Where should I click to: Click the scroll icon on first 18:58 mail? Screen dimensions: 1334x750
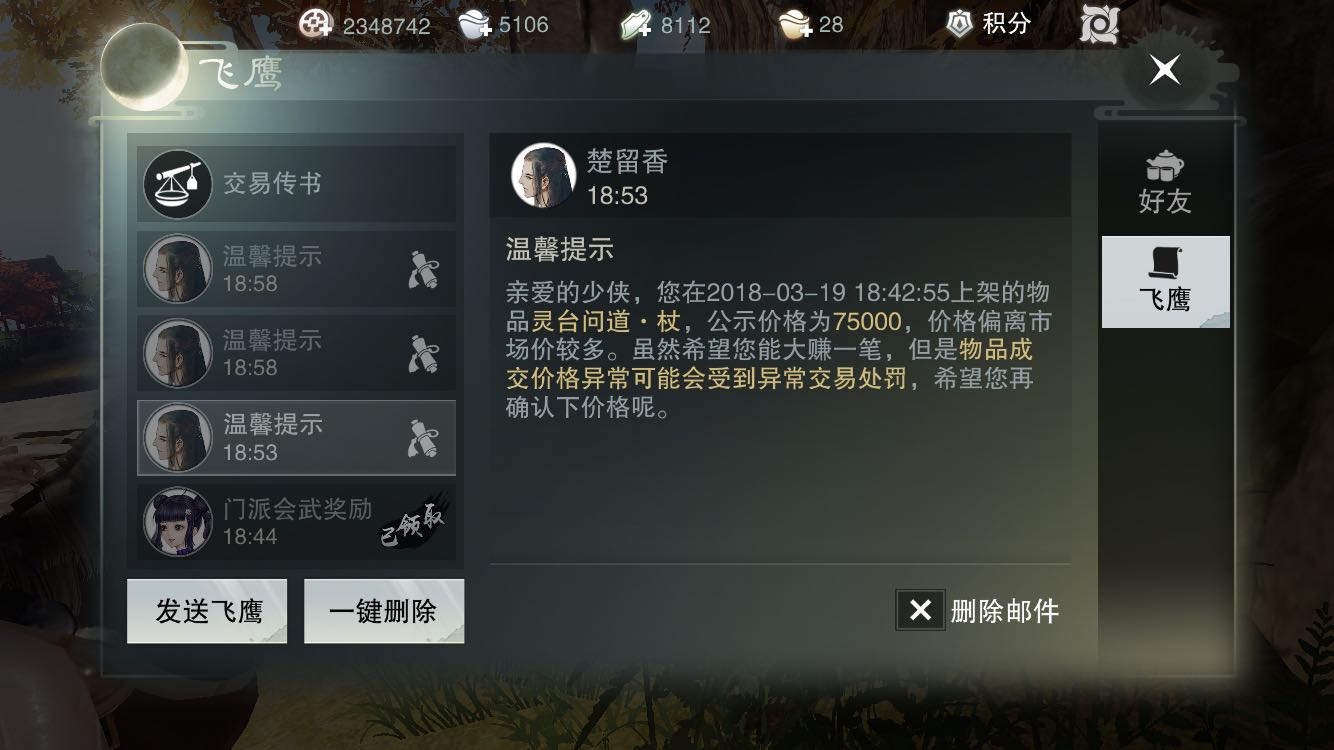424,269
